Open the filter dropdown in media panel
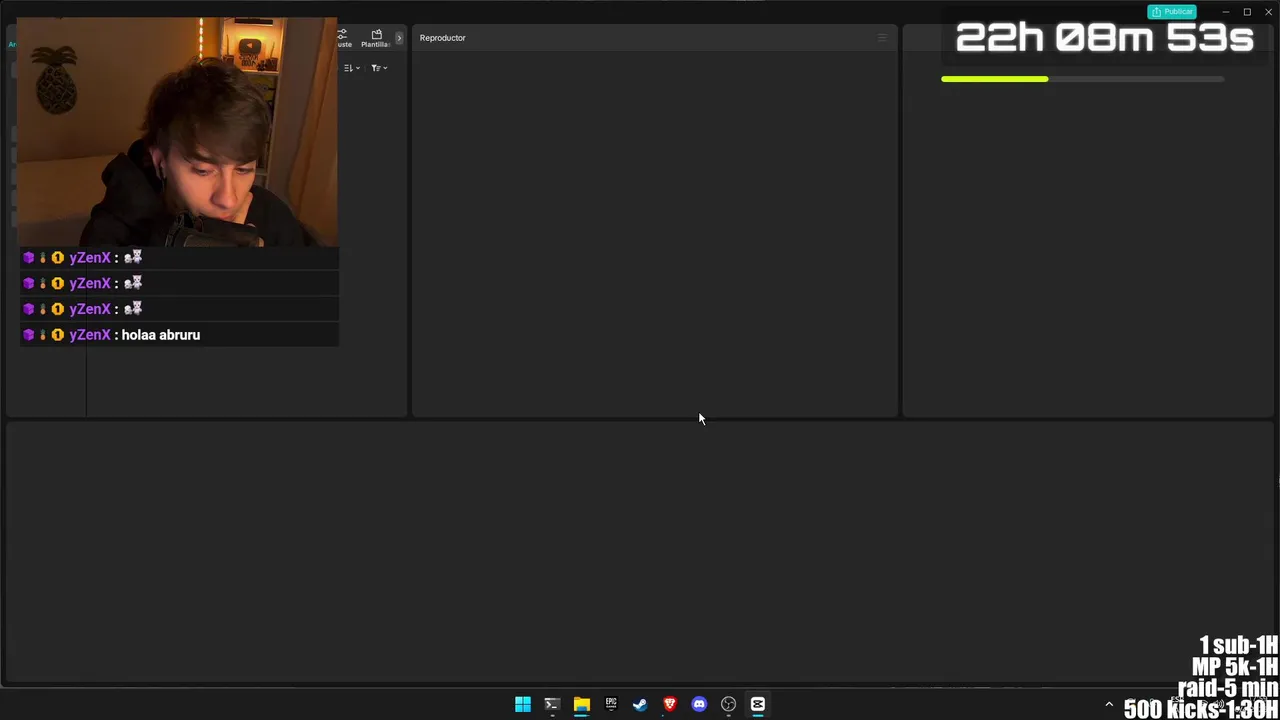The width and height of the screenshot is (1280, 720). [379, 68]
